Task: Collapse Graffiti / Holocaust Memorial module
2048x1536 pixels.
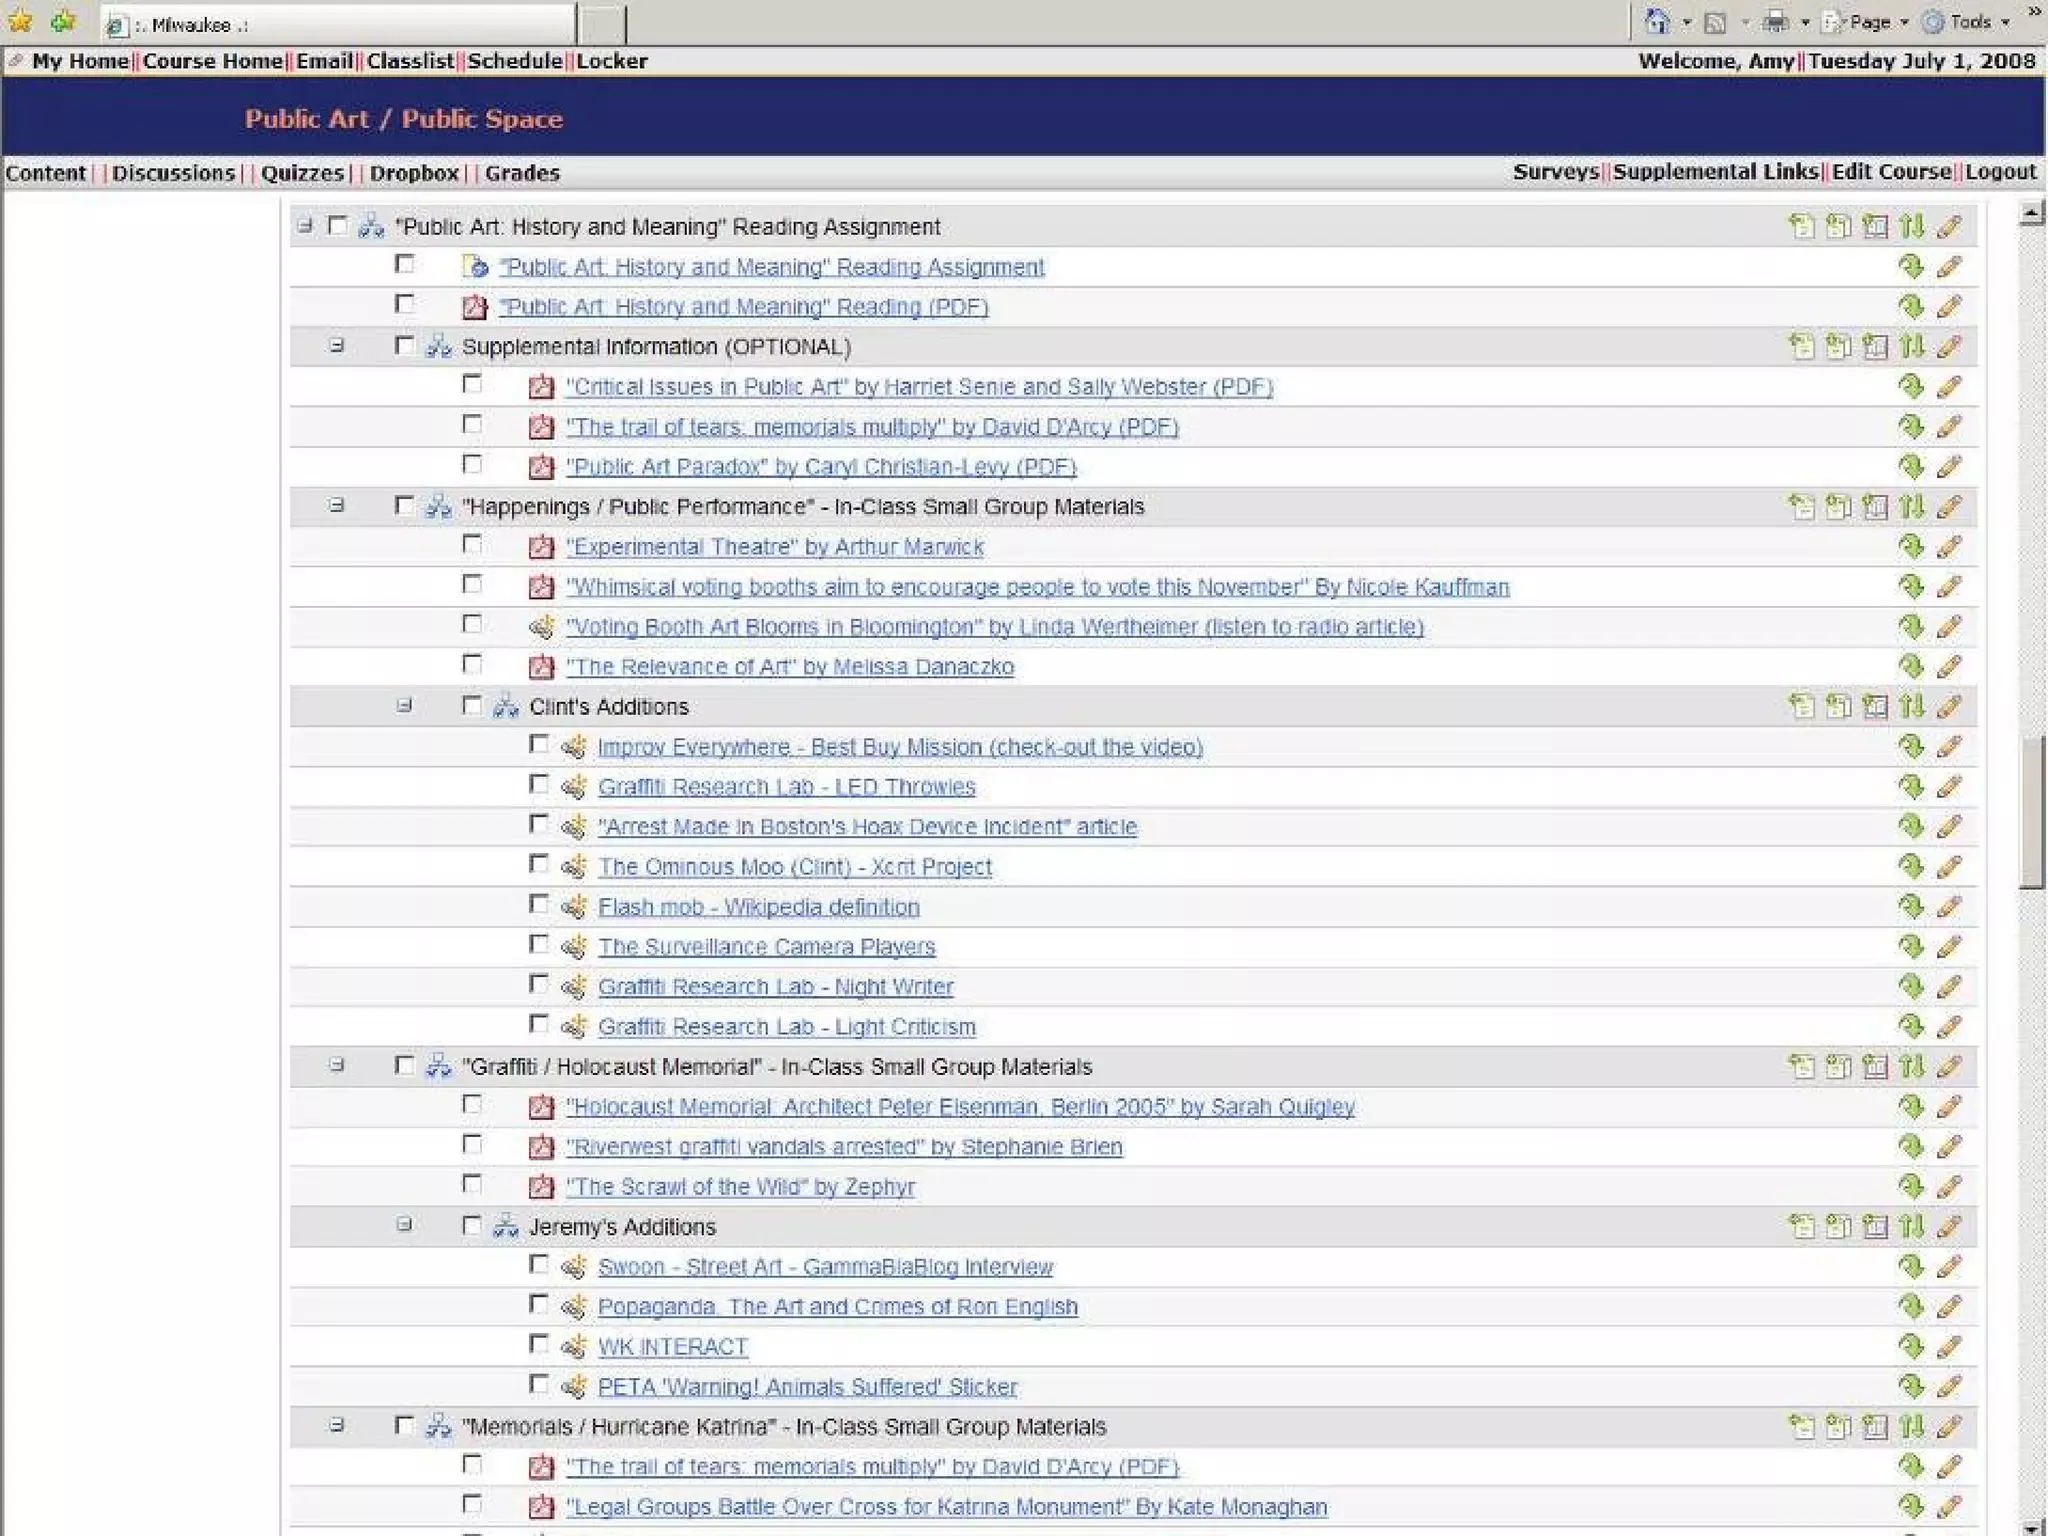Action: [337, 1066]
